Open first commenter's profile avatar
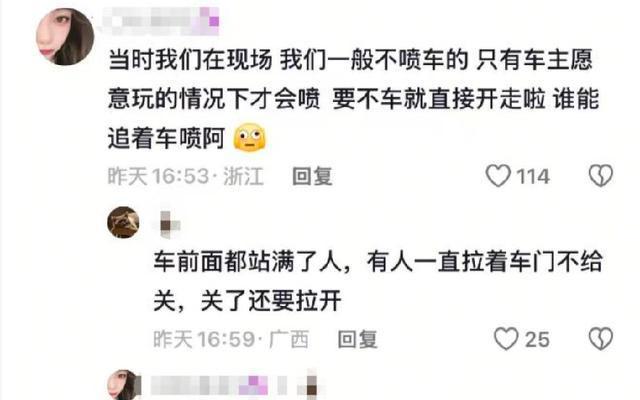The width and height of the screenshot is (640, 400). click(65, 37)
